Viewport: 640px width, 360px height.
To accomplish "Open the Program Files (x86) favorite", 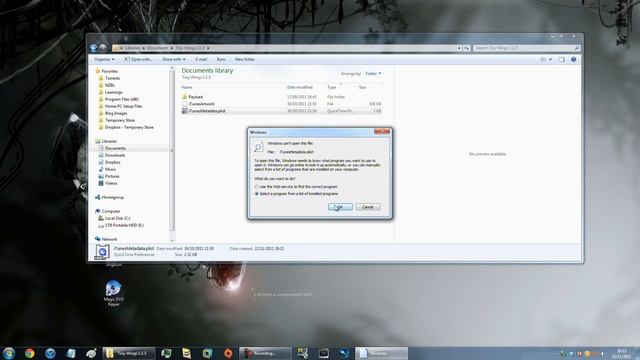I will pyautogui.click(x=122, y=99).
